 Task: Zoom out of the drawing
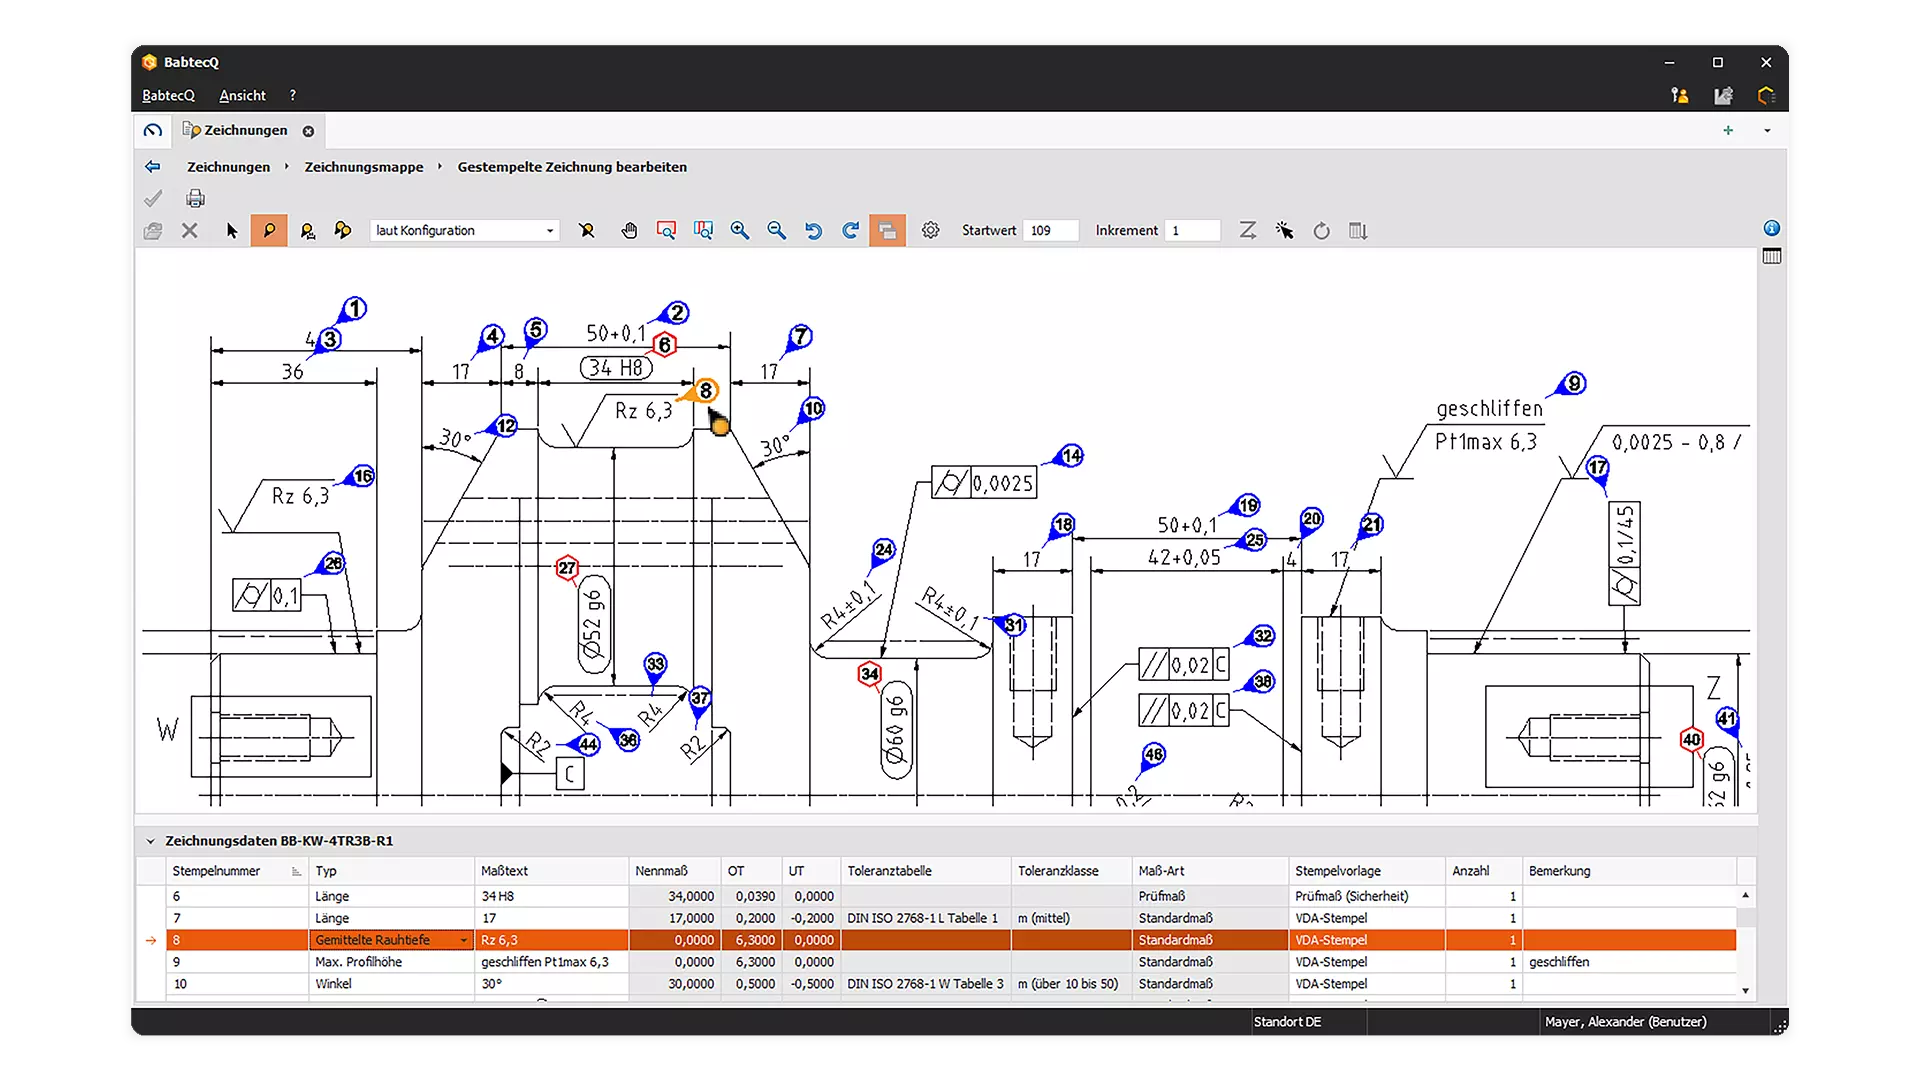pyautogui.click(x=777, y=231)
